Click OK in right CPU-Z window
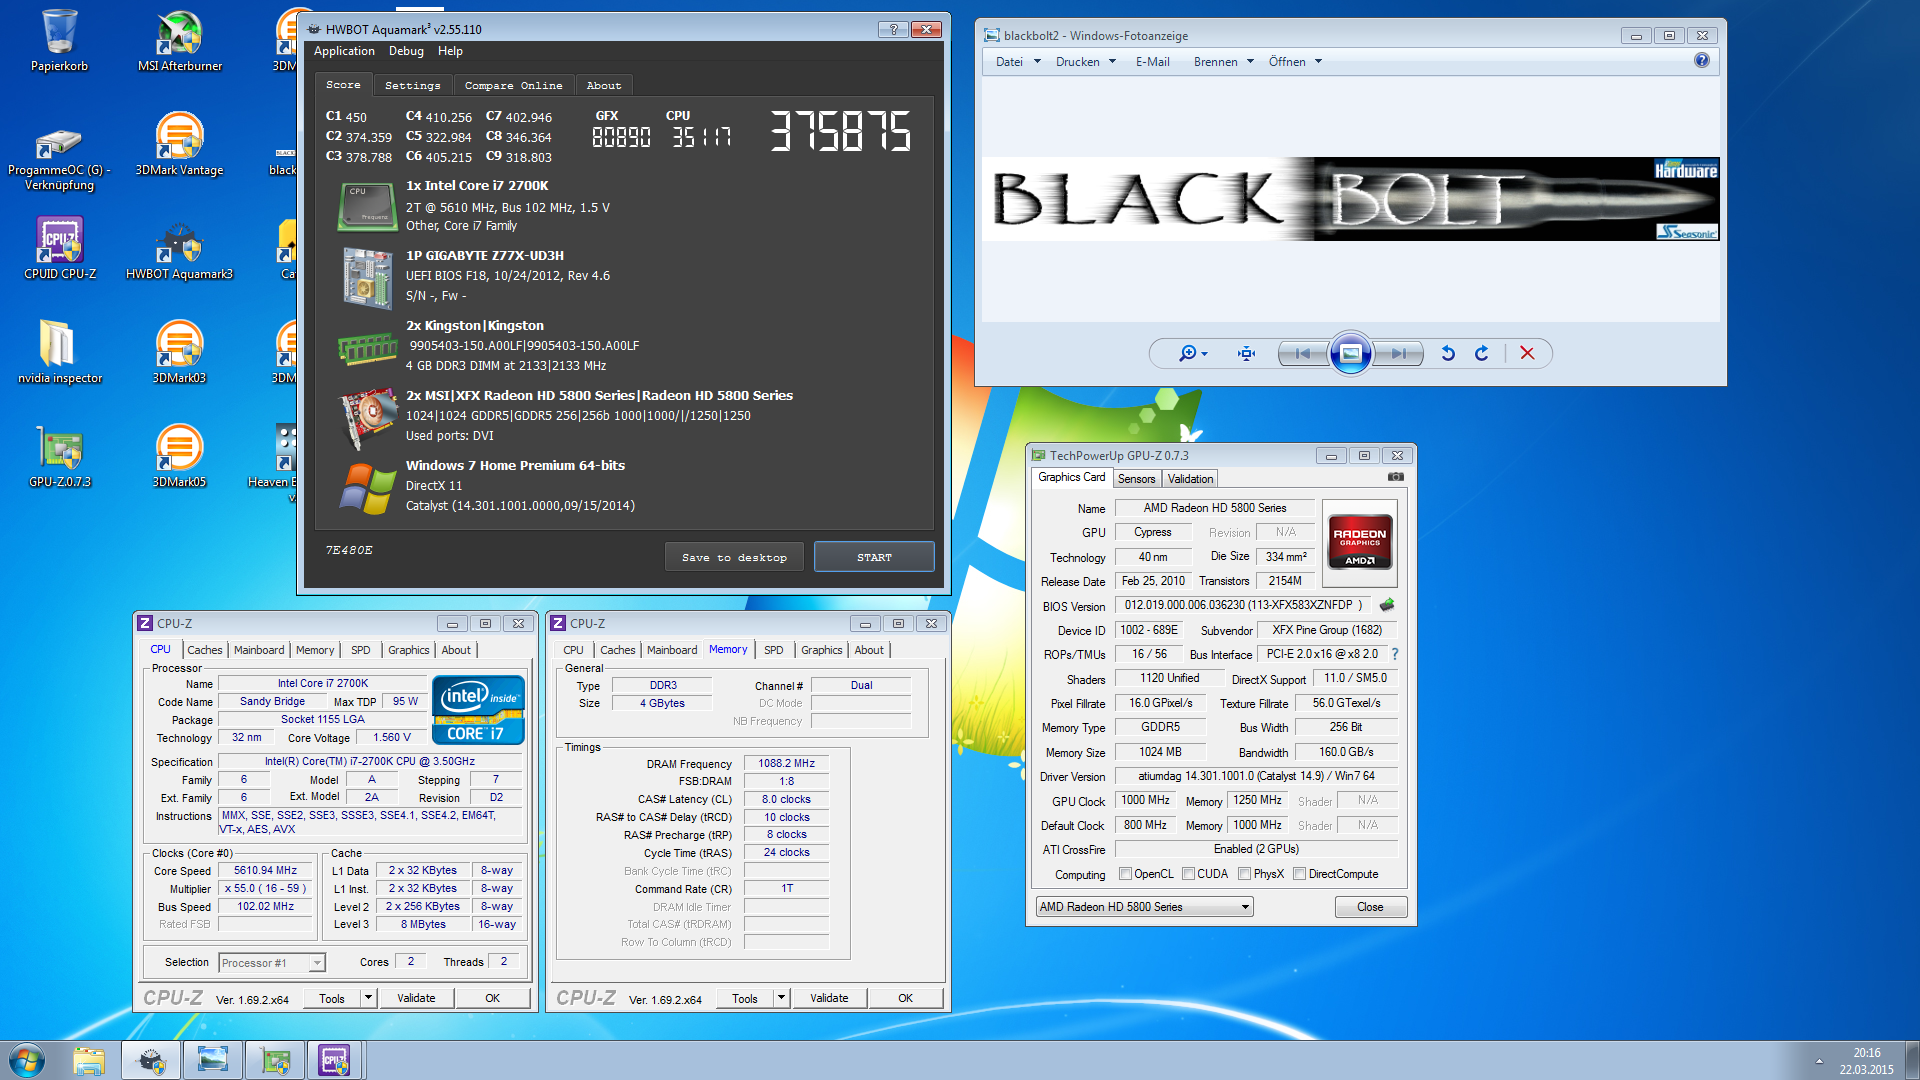This screenshot has width=1920, height=1080. (x=905, y=998)
